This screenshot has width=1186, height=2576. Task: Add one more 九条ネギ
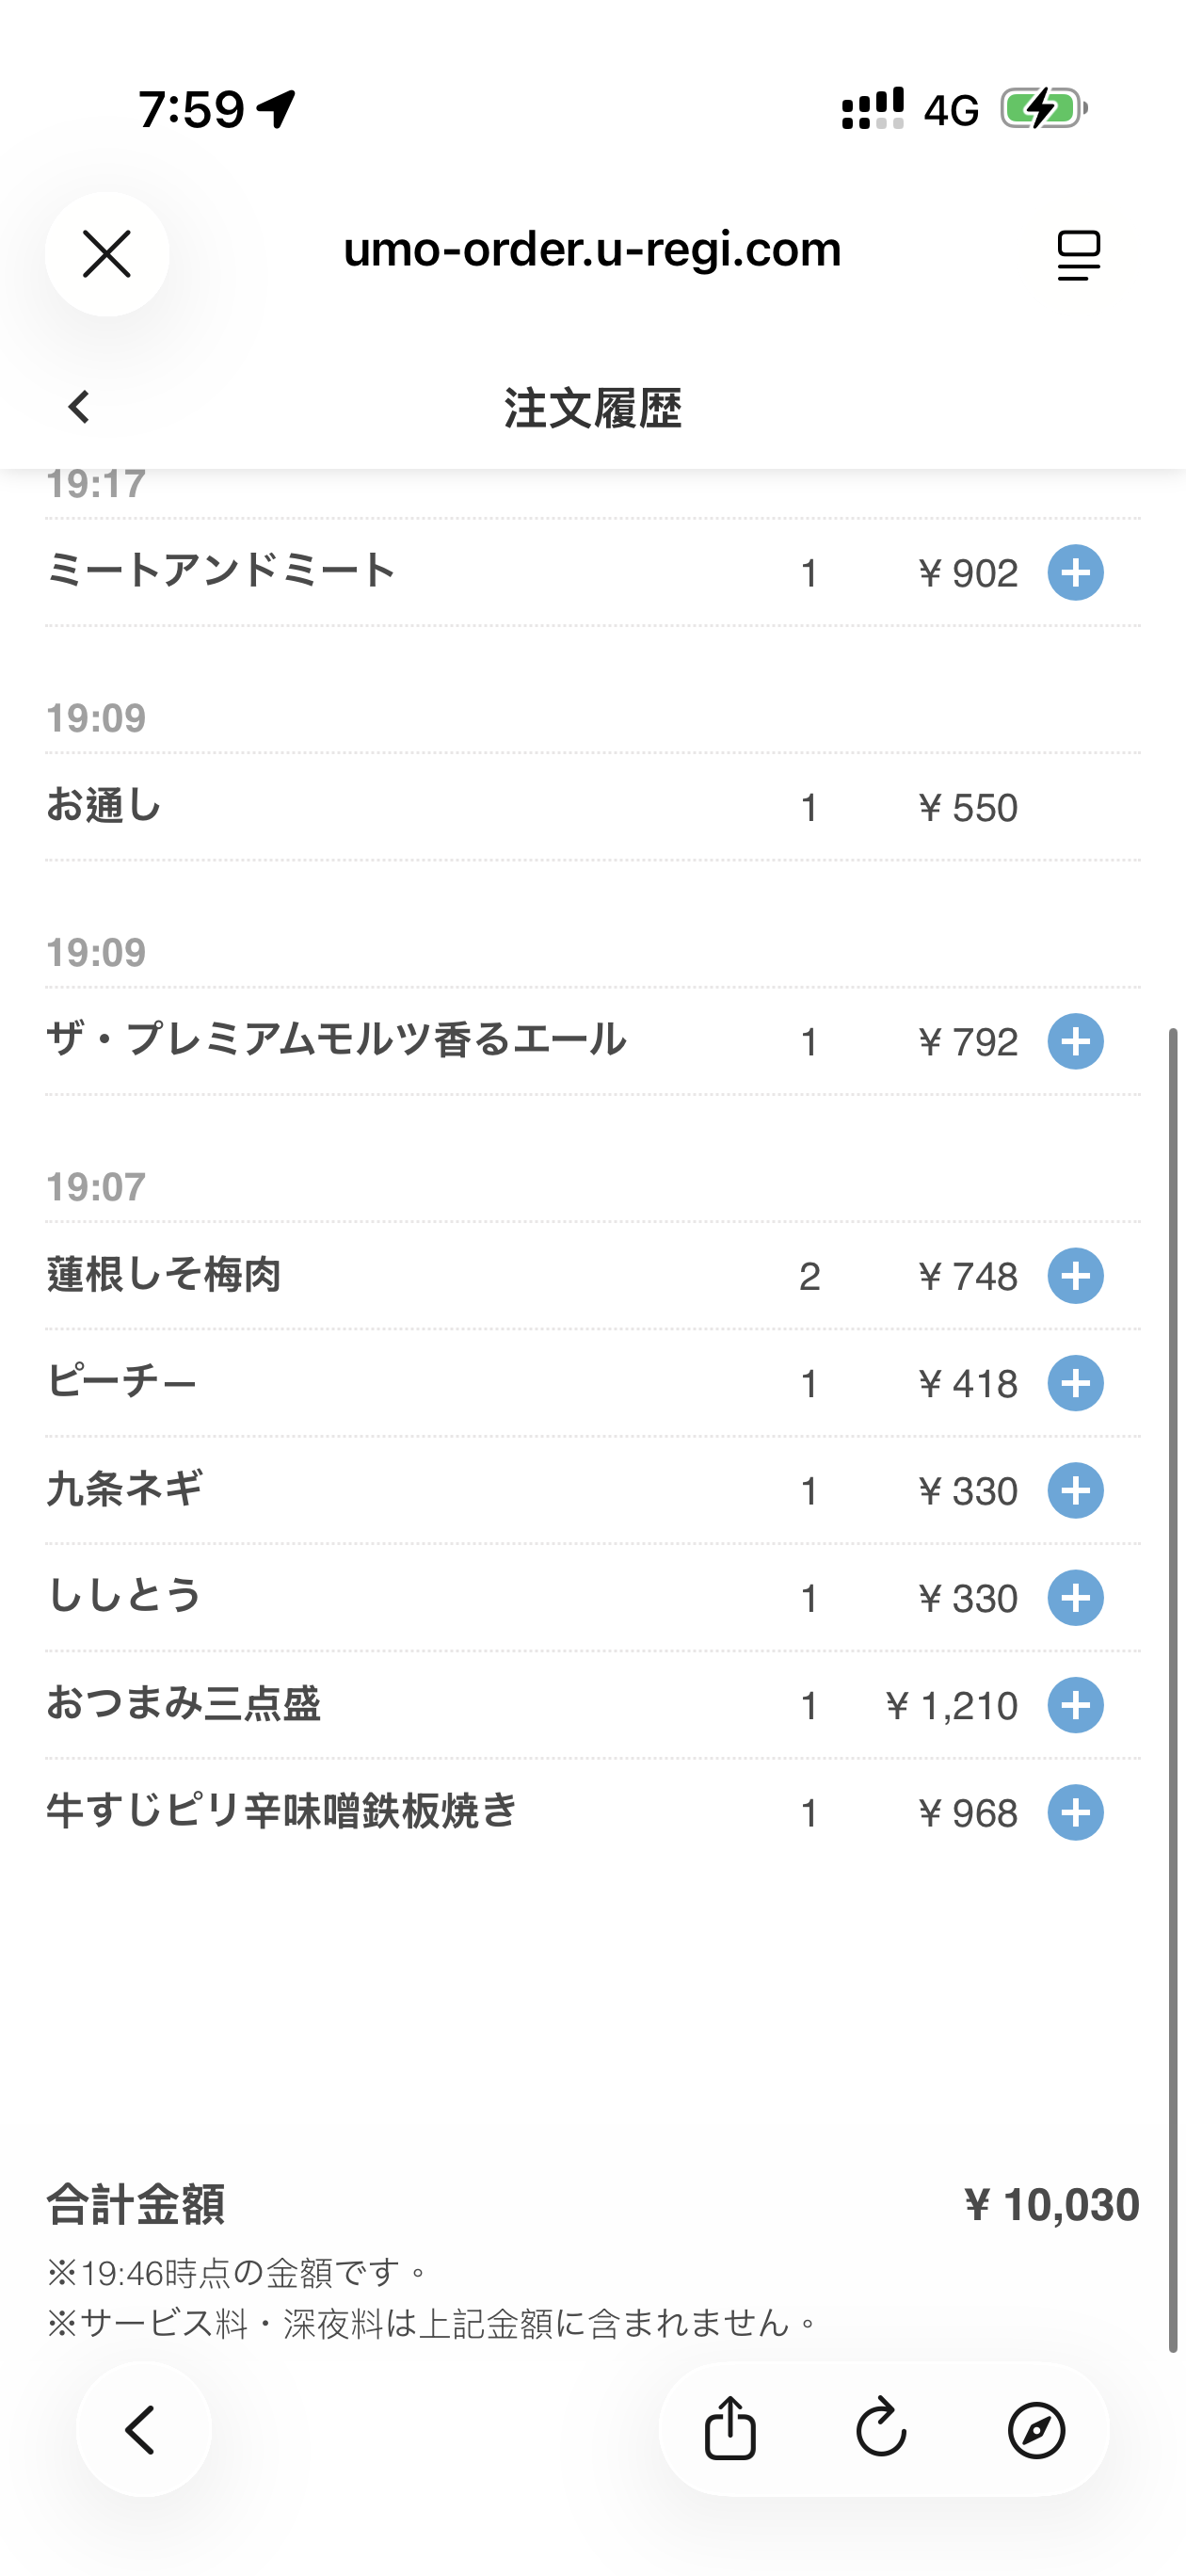click(1075, 1491)
